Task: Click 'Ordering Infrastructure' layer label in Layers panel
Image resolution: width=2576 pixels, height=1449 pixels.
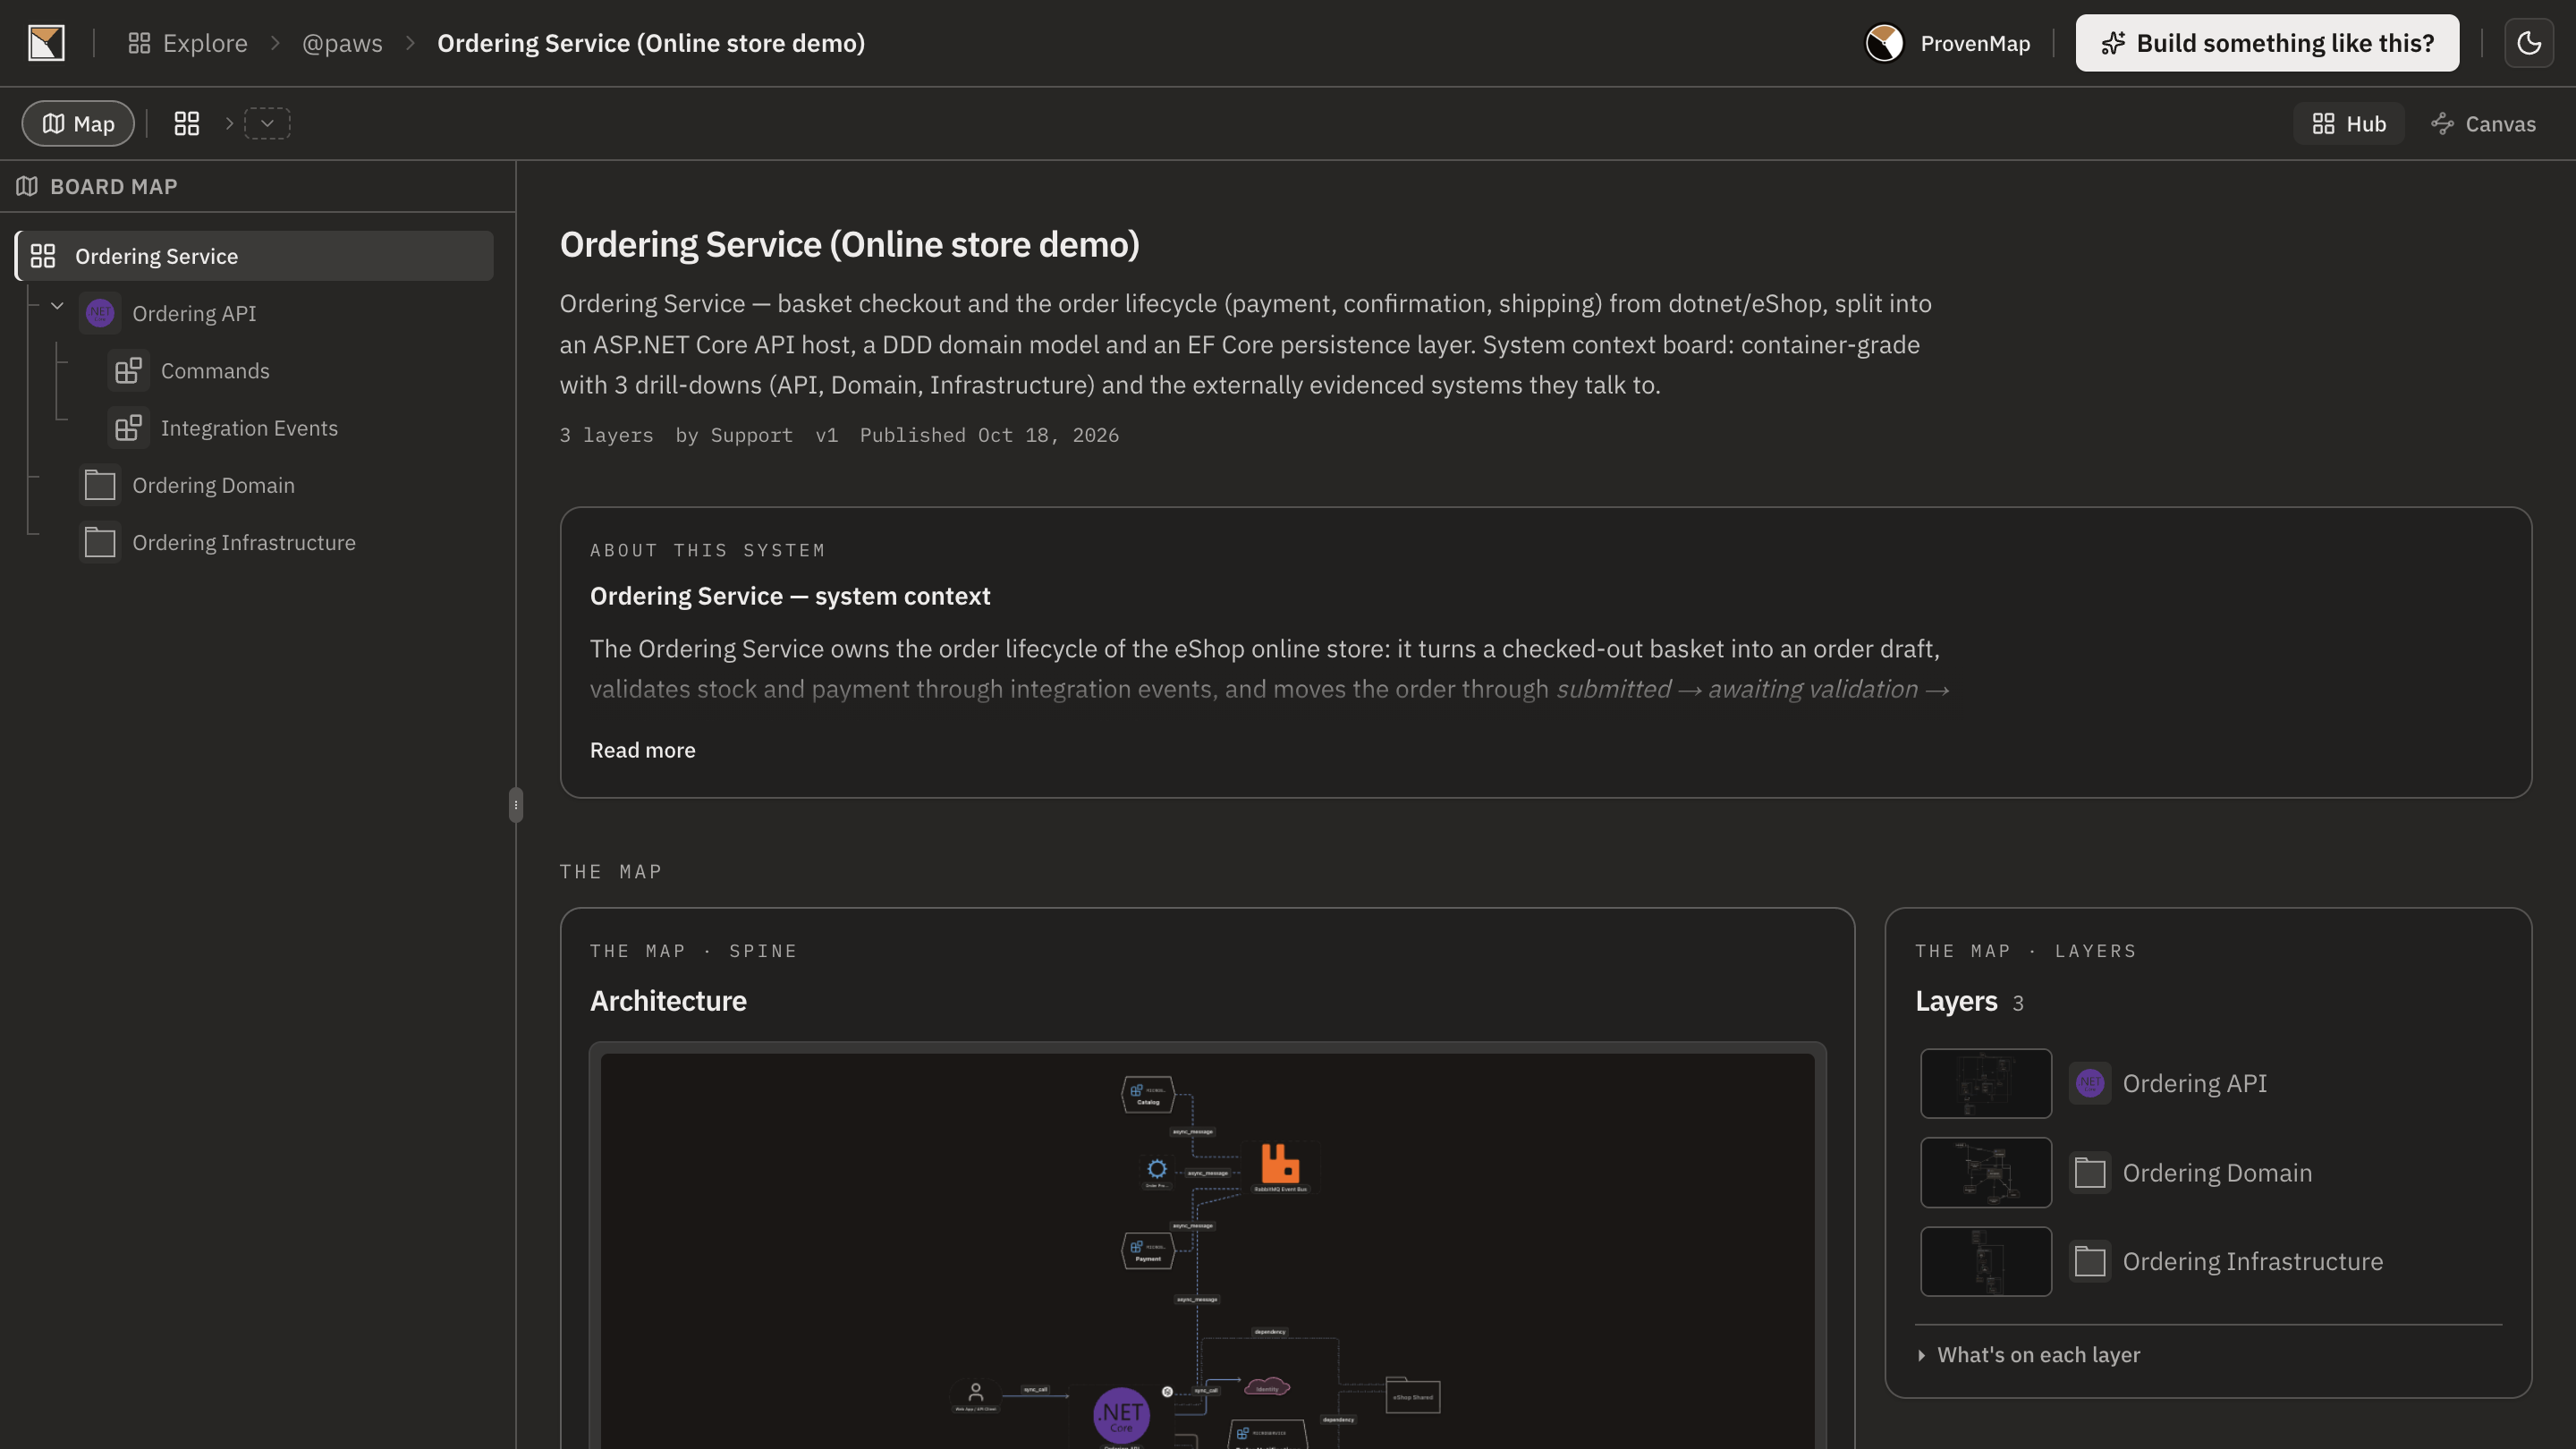Action: click(x=2253, y=1261)
